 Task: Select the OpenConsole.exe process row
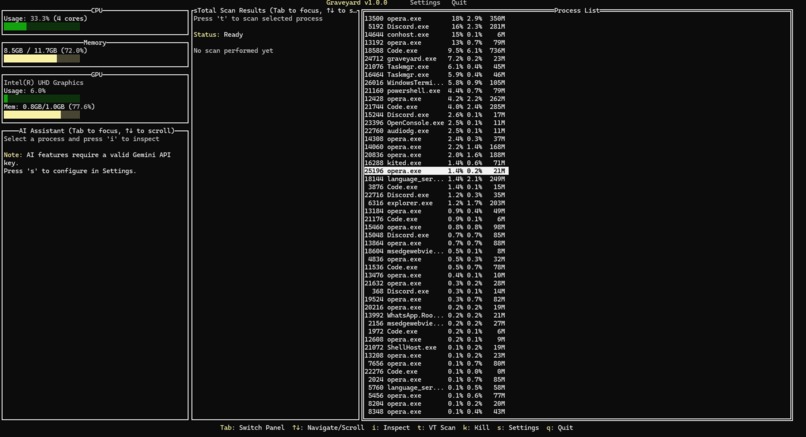click(435, 123)
